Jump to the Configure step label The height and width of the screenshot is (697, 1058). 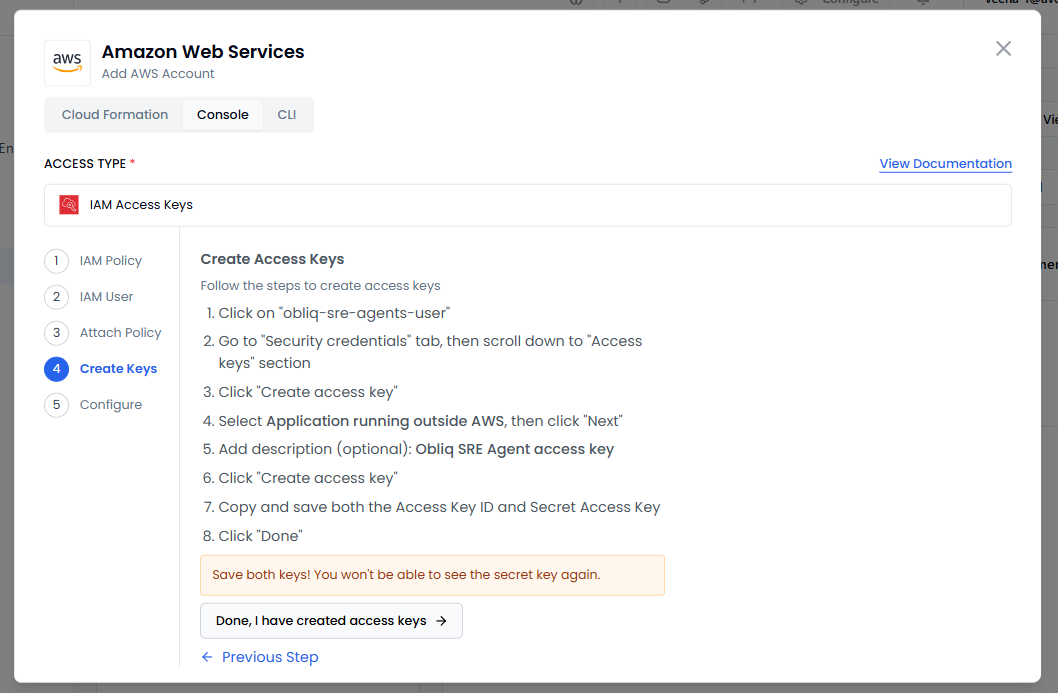(111, 405)
